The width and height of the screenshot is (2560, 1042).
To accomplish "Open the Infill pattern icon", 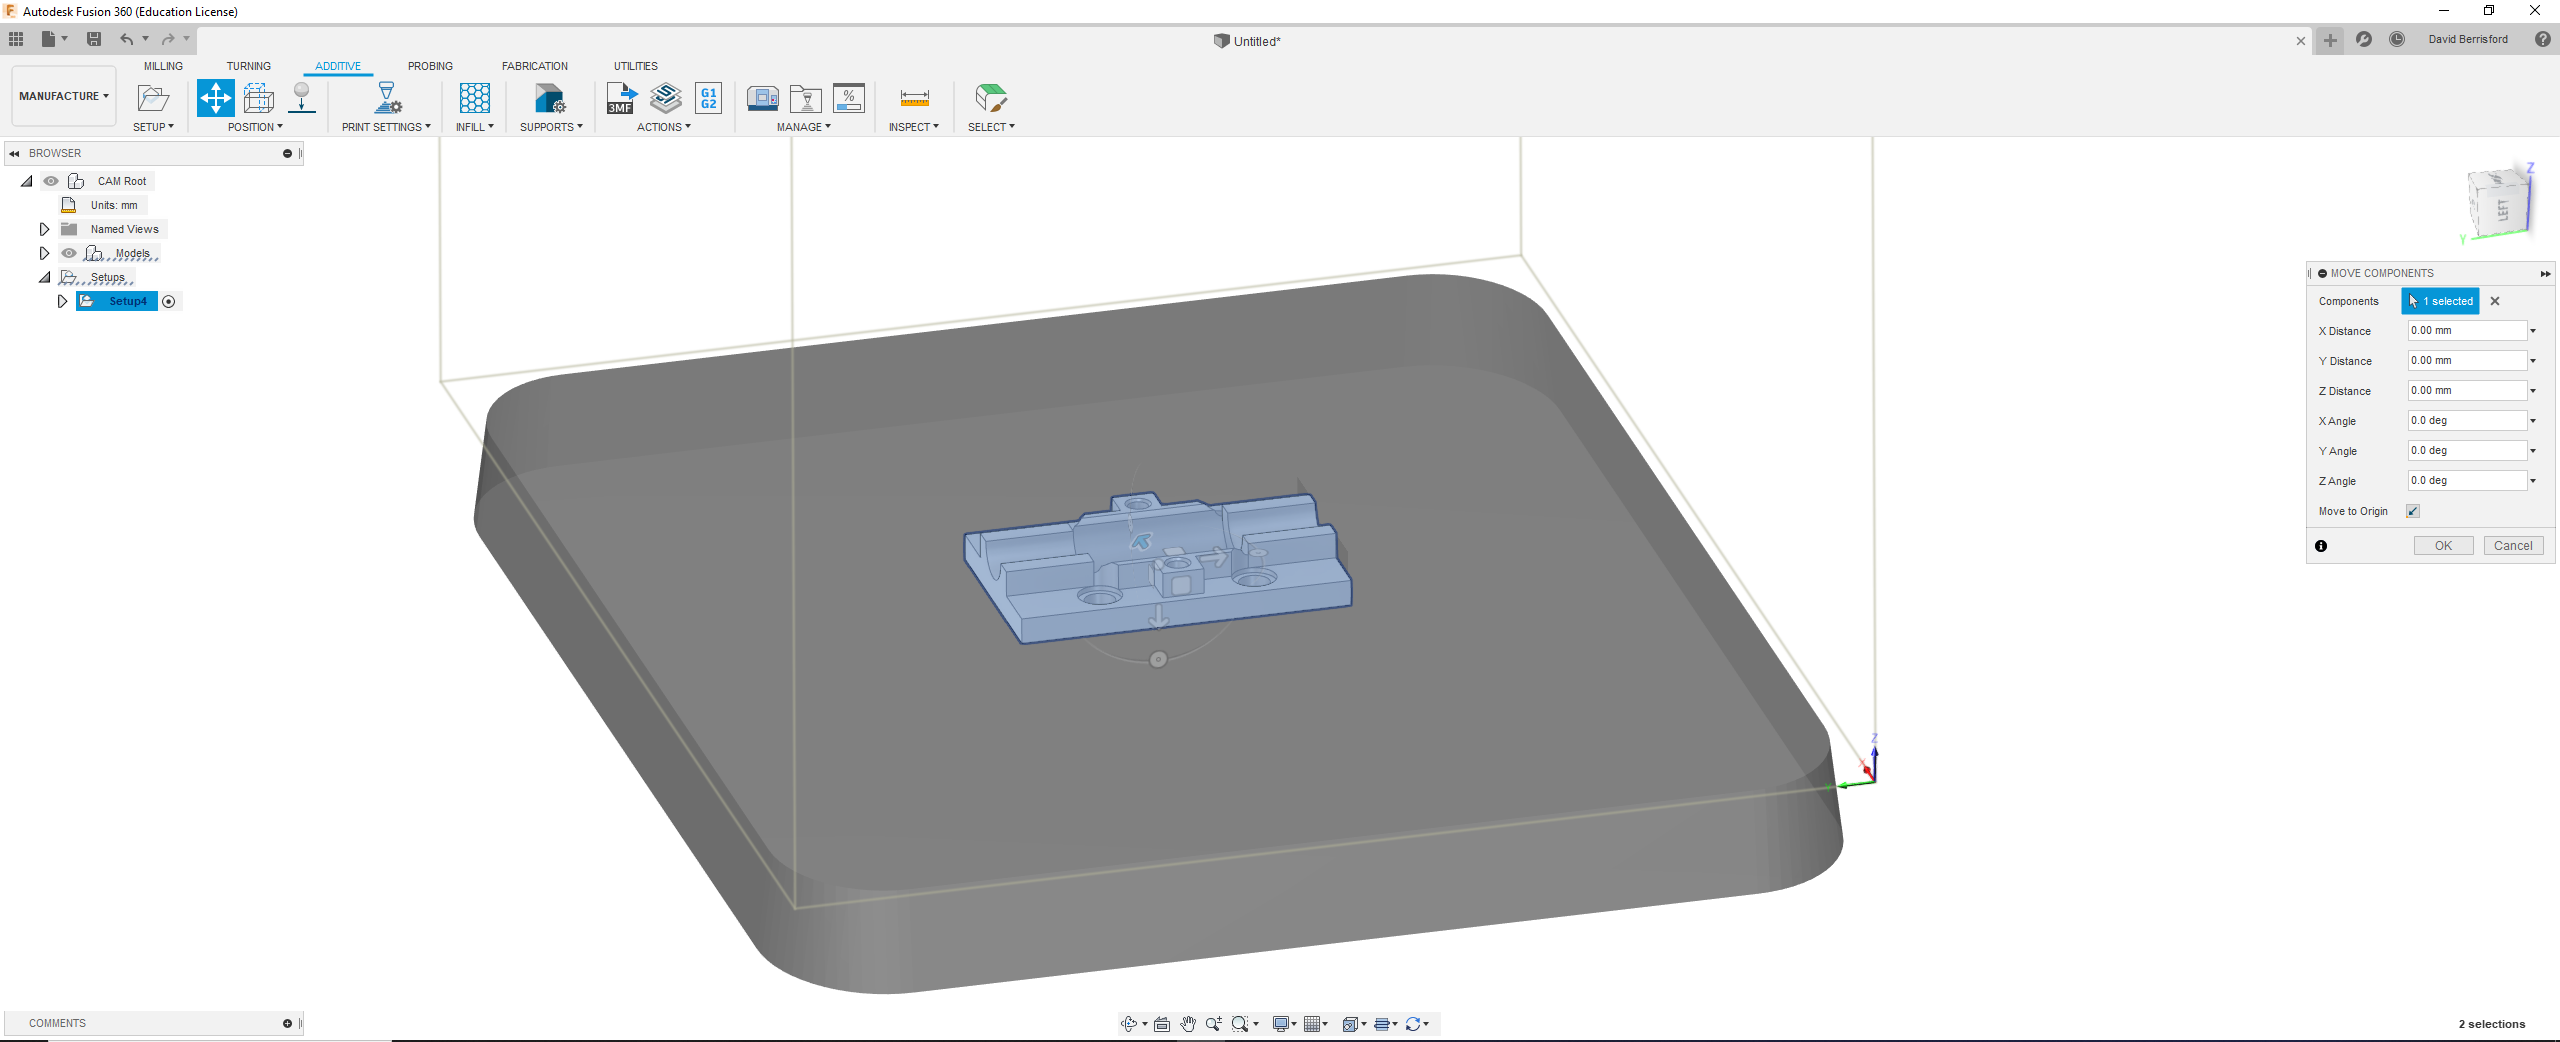I will [x=475, y=98].
